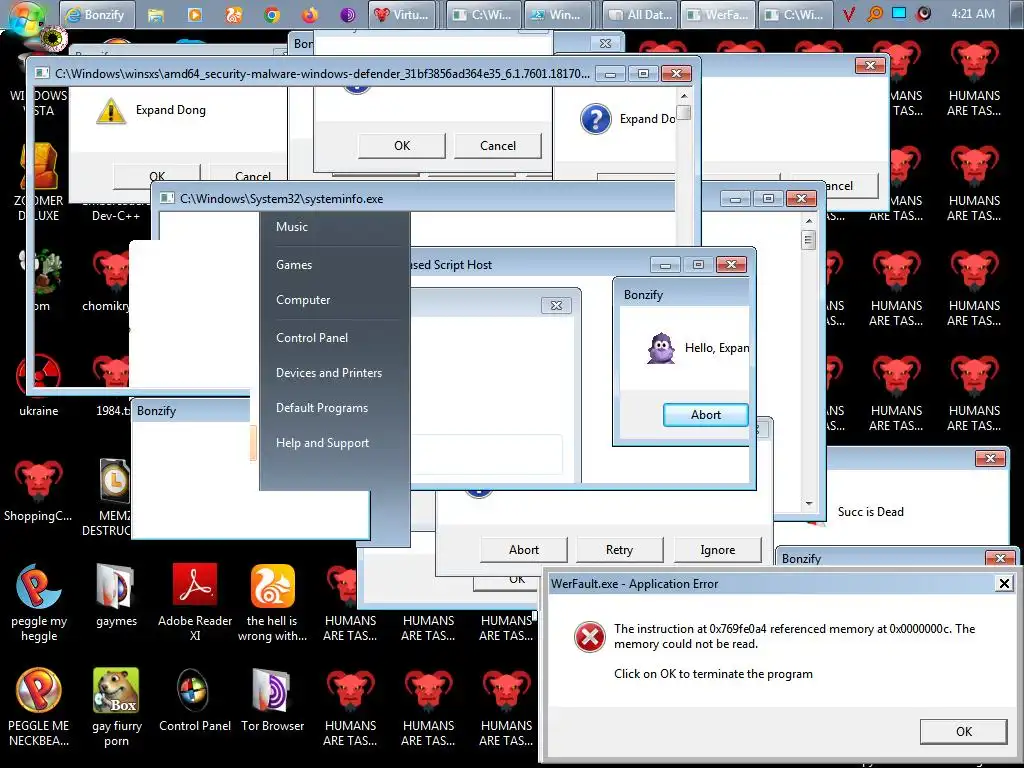
Task: Select the ShoppingC... desktop icon
Action: 39,490
